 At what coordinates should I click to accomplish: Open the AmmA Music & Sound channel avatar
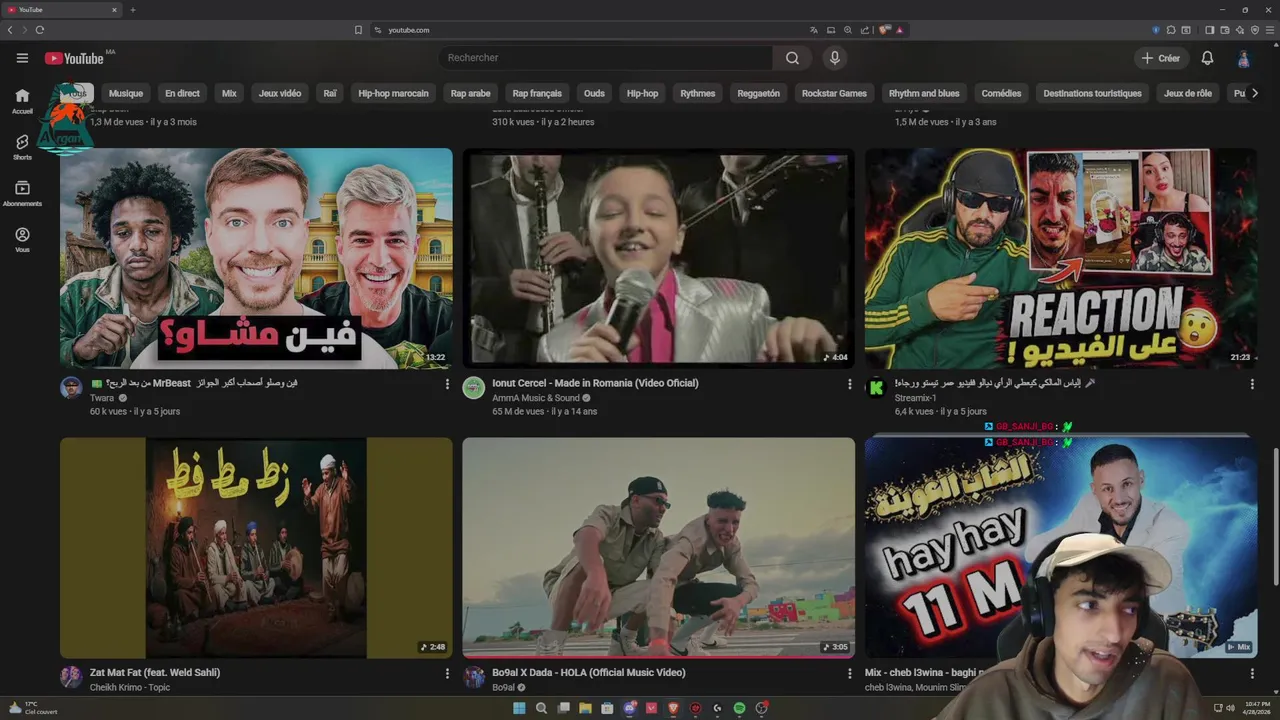473,388
